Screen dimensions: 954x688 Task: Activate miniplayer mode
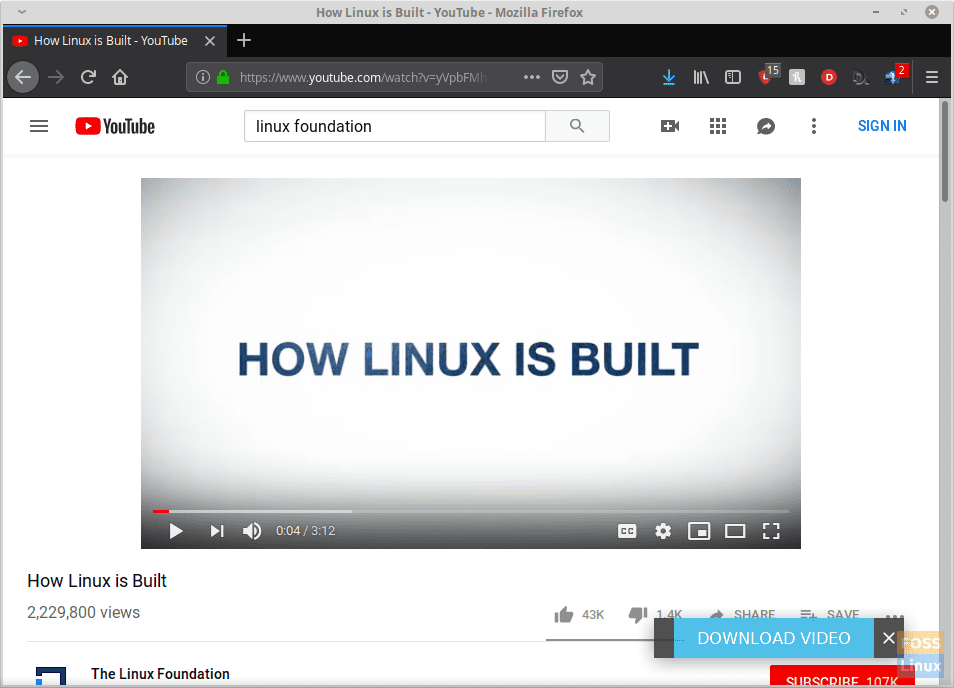click(x=699, y=531)
